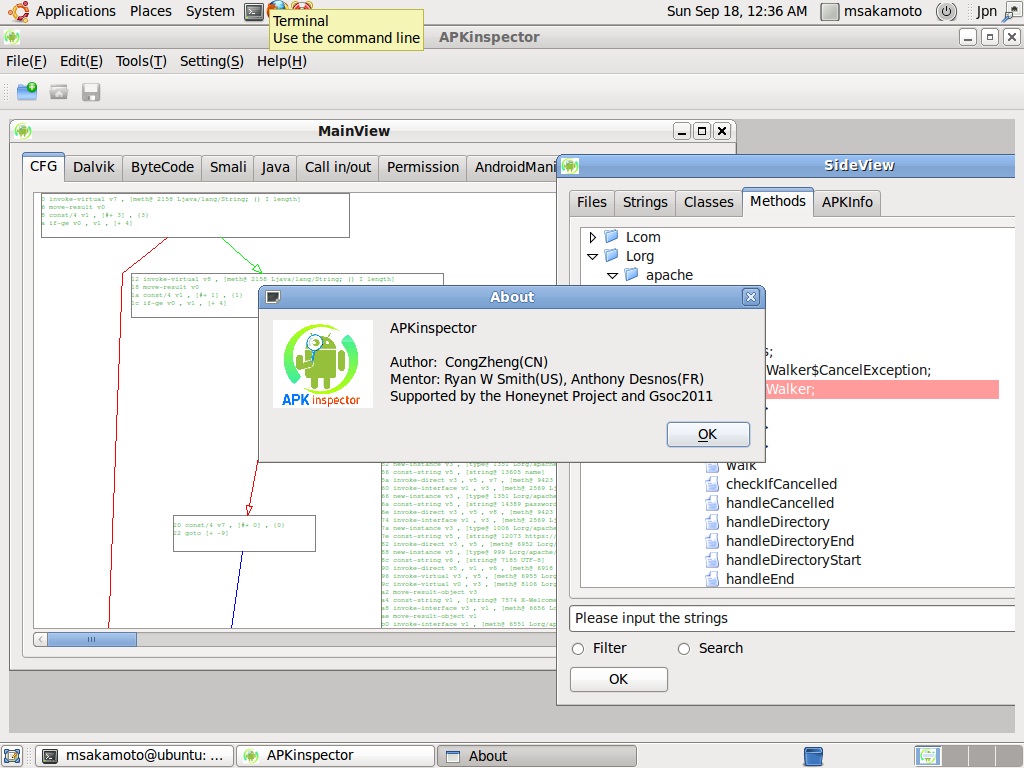The height and width of the screenshot is (768, 1024).
Task: Click the handleEnd method file icon
Action: click(x=712, y=579)
